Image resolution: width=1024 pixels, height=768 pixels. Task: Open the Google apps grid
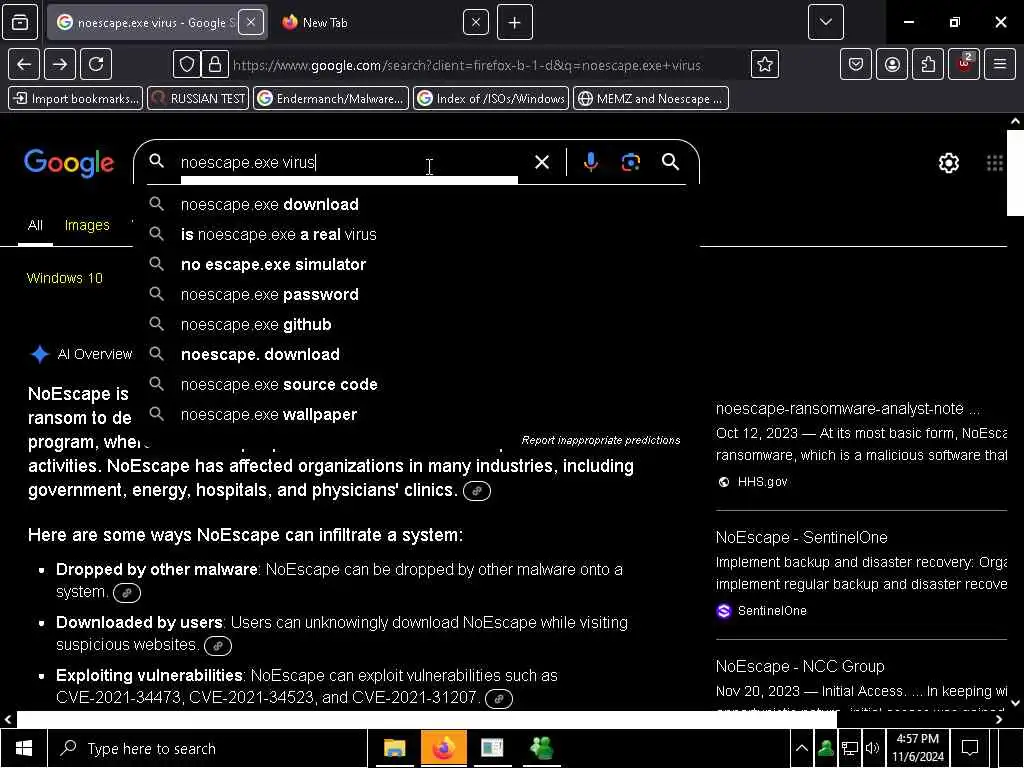coord(994,163)
